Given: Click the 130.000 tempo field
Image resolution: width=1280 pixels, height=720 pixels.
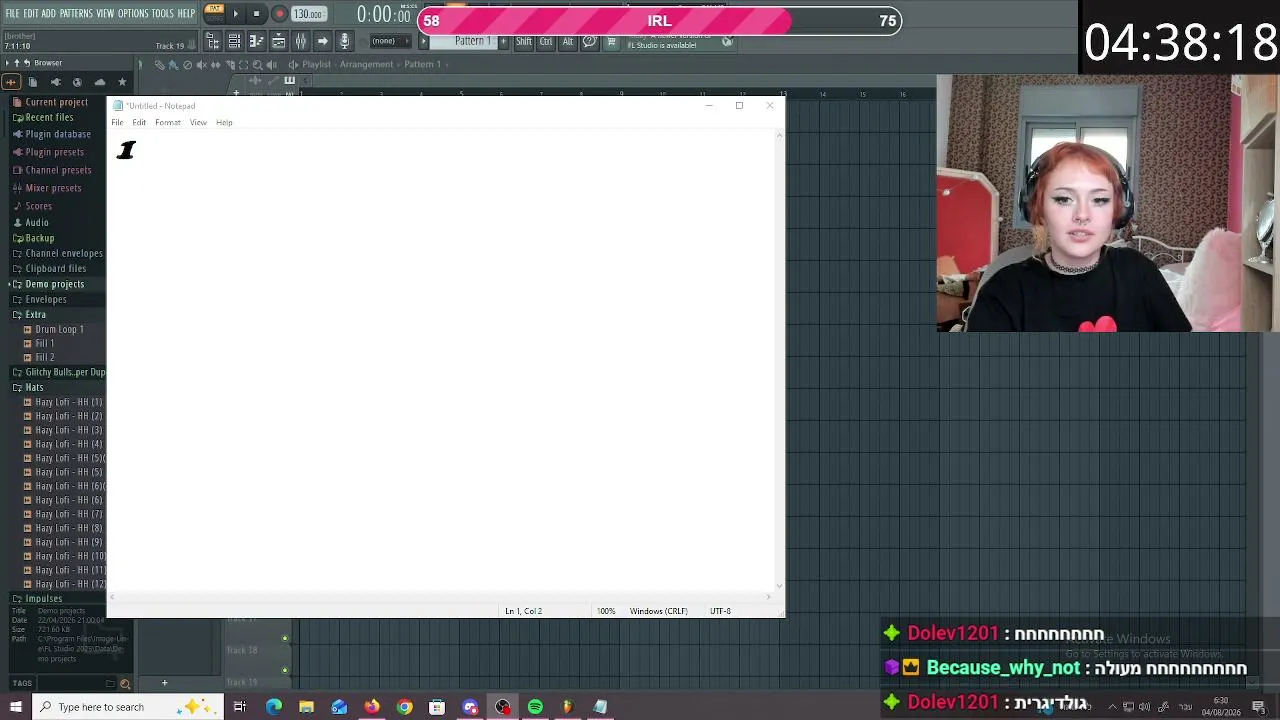Looking at the screenshot, I should point(308,14).
